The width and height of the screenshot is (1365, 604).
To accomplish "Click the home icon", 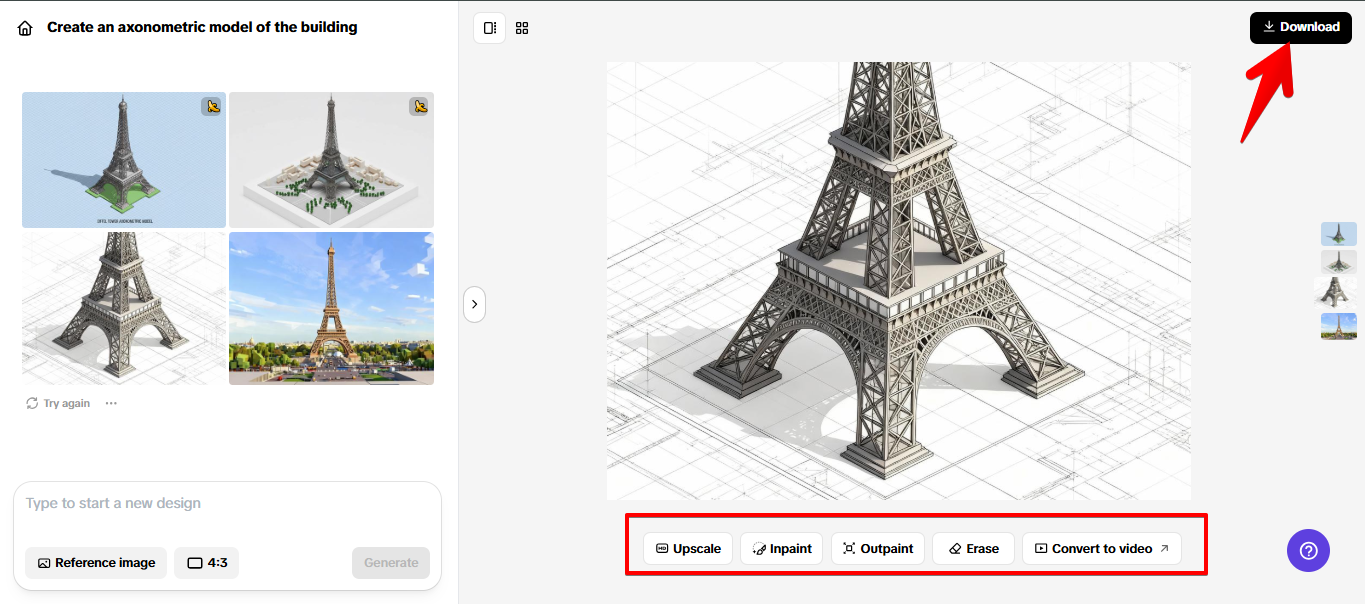I will click(x=25, y=28).
